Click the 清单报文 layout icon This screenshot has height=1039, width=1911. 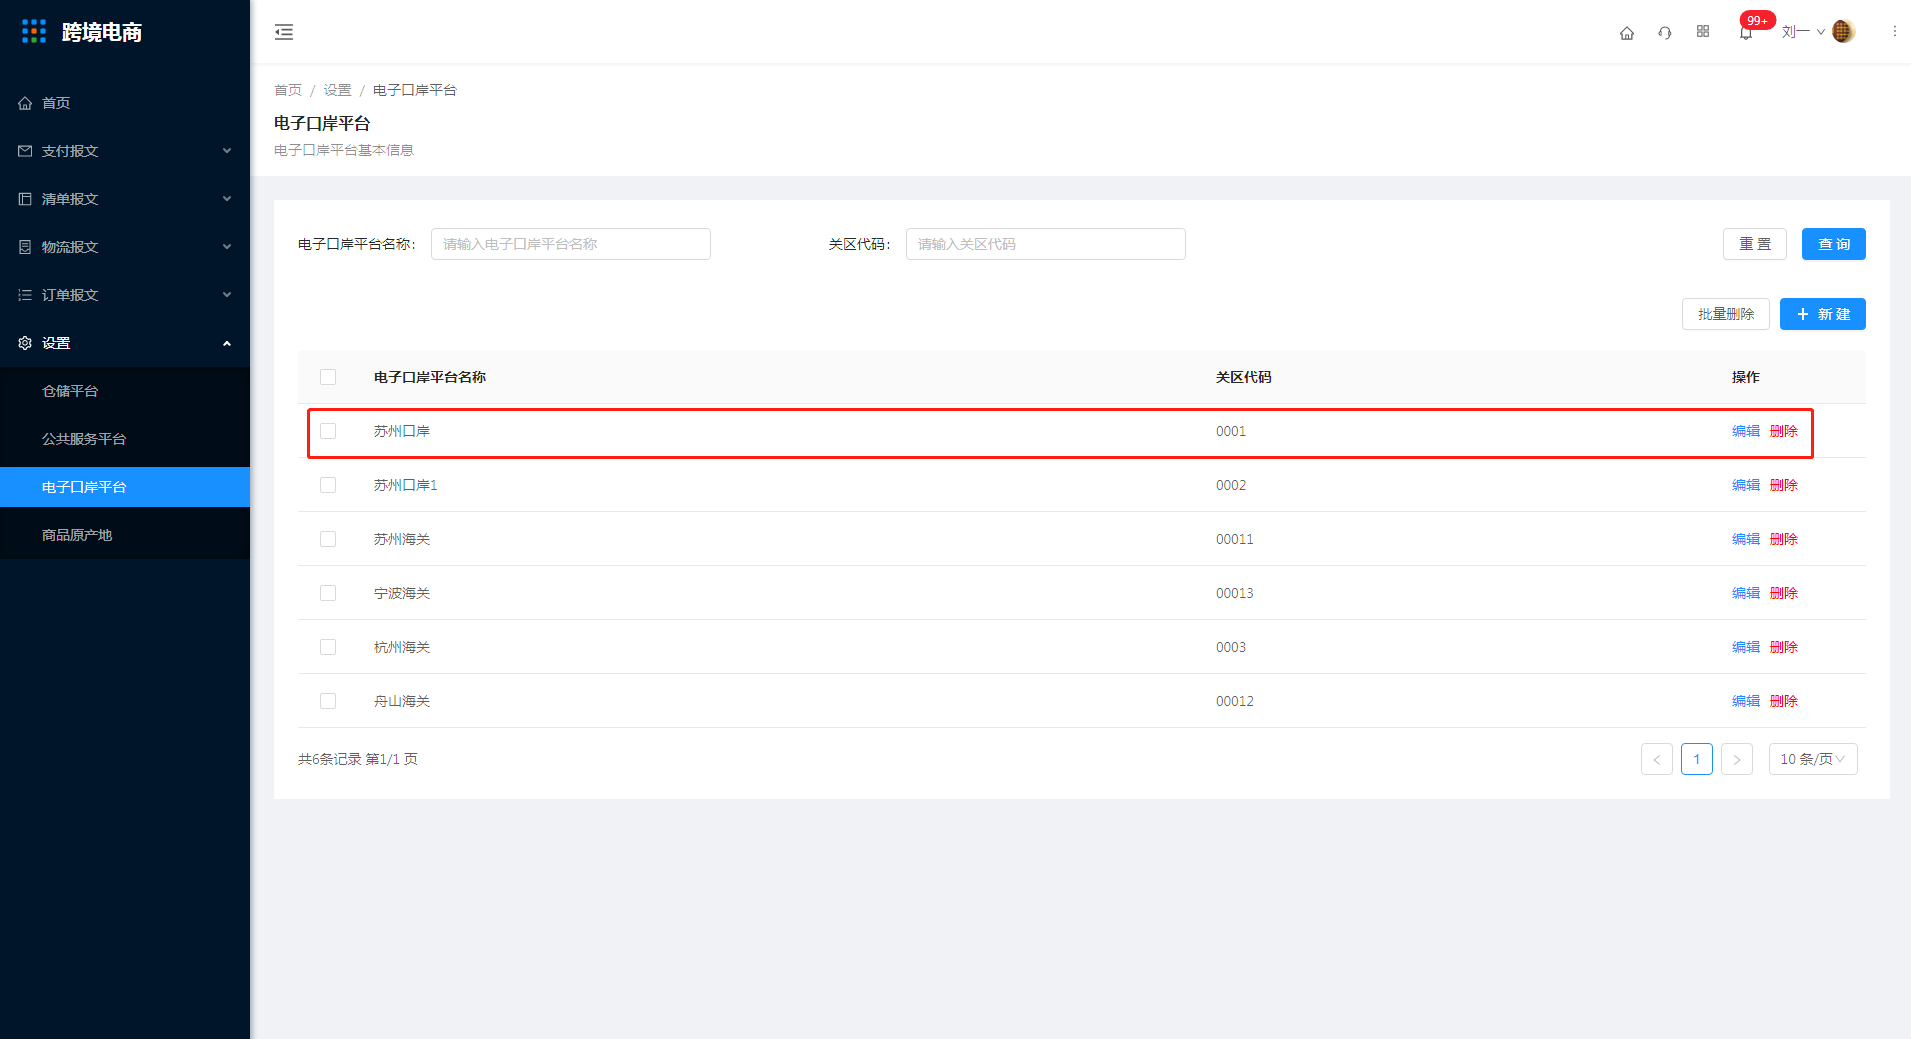click(25, 199)
